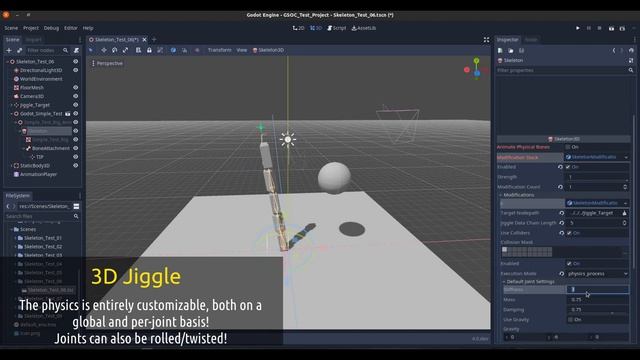Collapse the Godot_Simple_Test tree node

[x=11, y=114]
